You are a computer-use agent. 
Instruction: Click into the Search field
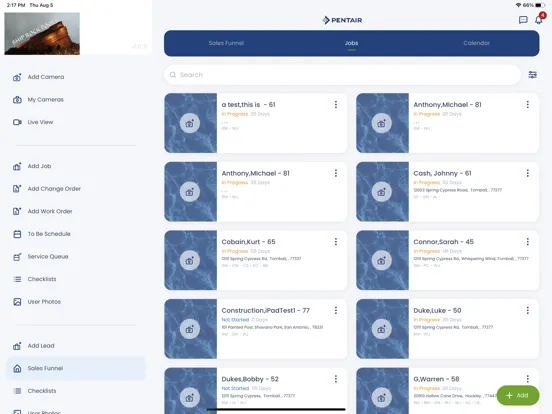pos(342,75)
